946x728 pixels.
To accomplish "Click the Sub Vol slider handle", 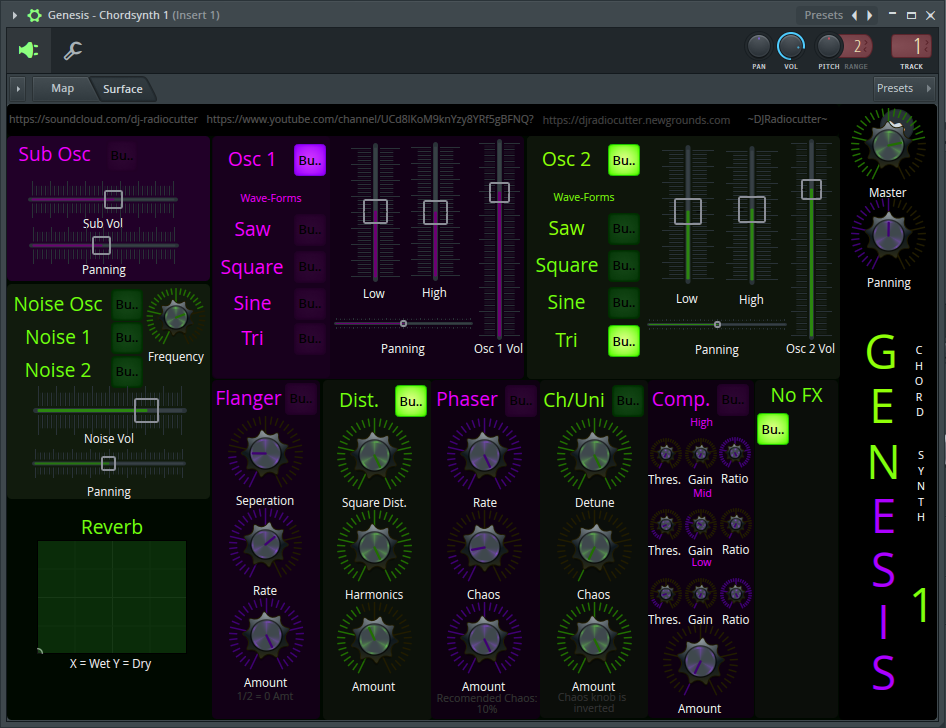I will coord(113,199).
